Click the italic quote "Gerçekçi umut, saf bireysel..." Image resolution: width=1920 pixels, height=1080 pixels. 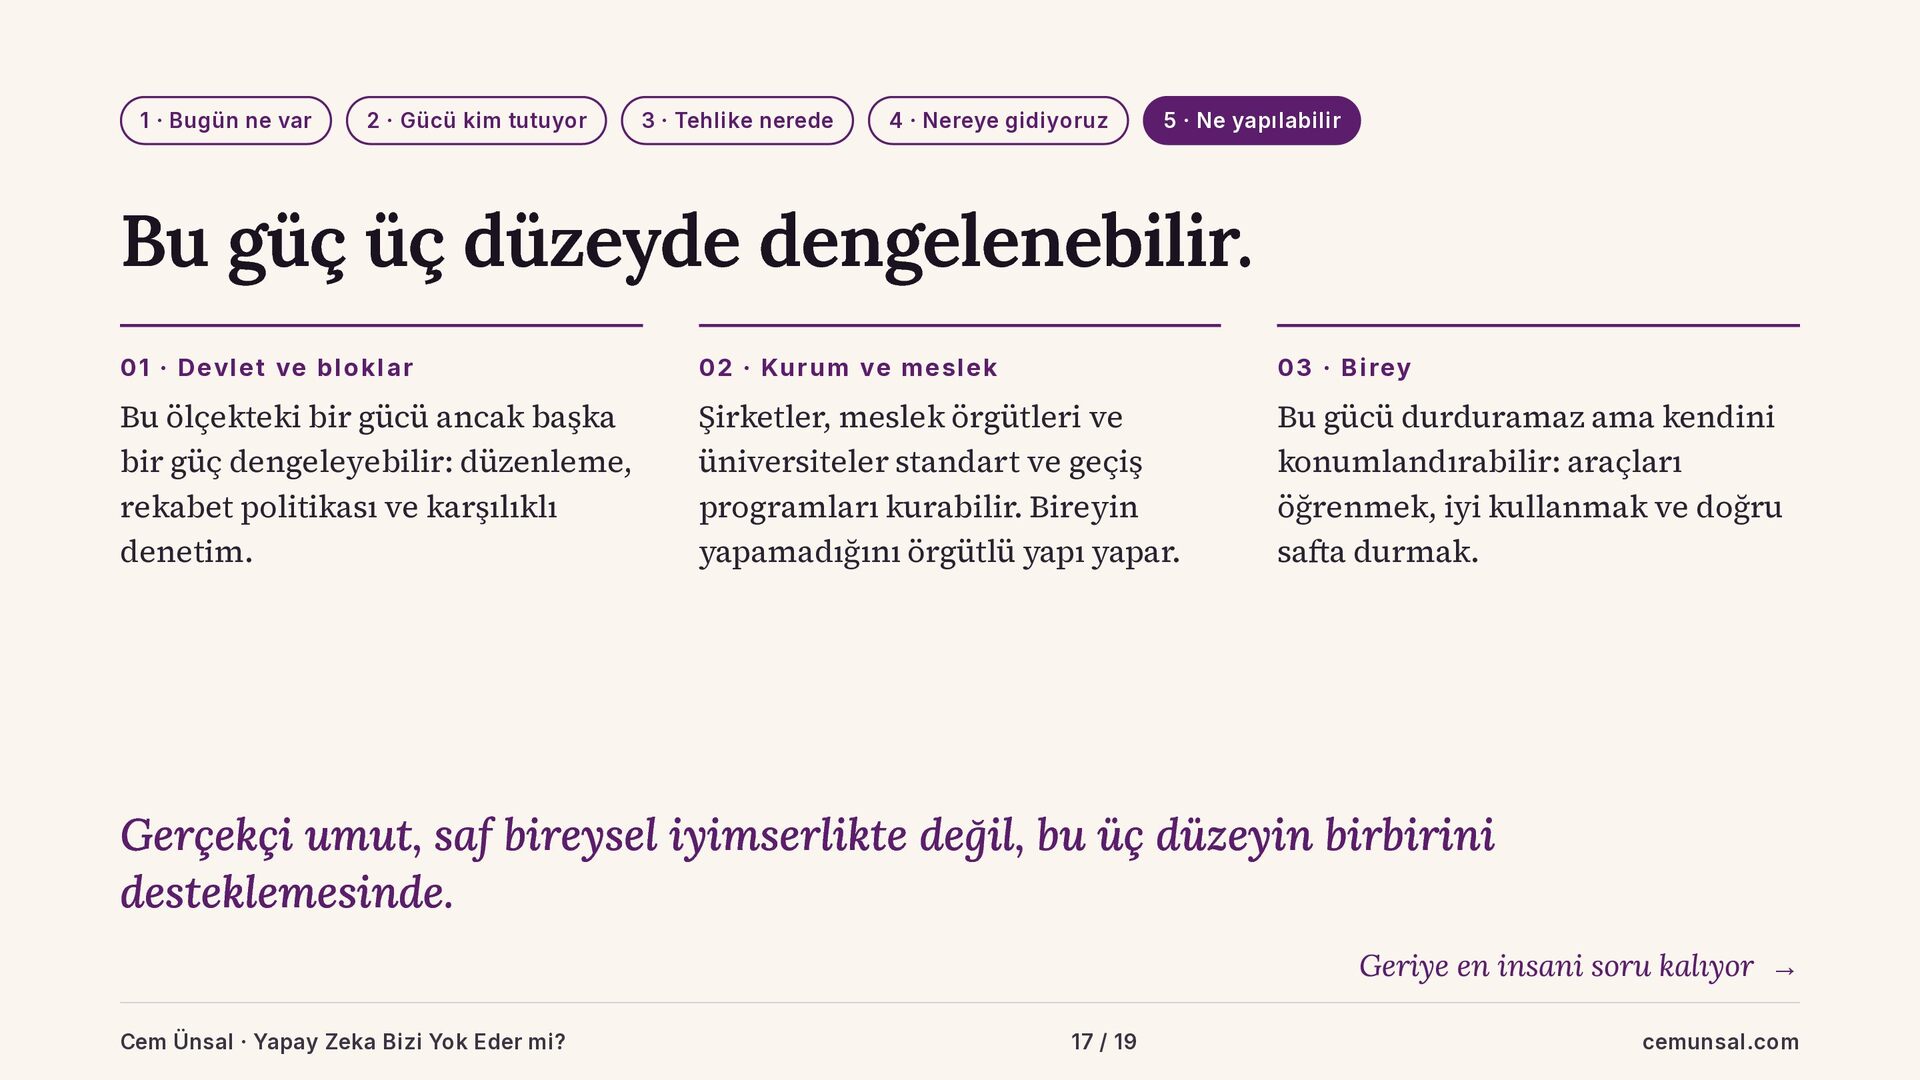point(808,864)
